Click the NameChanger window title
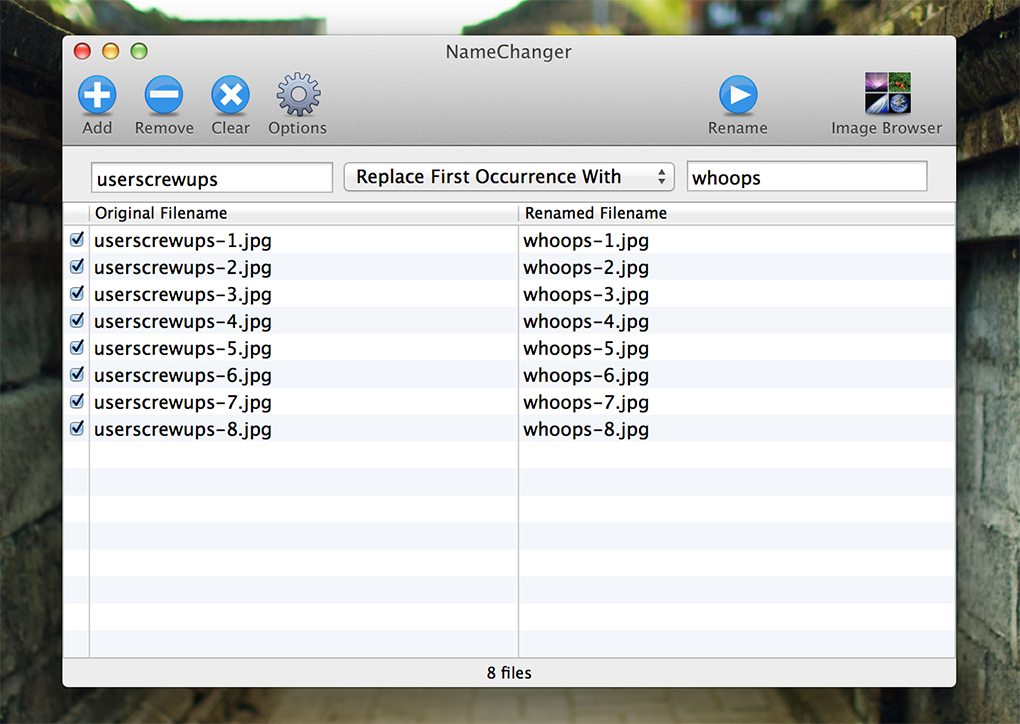 pyautogui.click(x=509, y=52)
